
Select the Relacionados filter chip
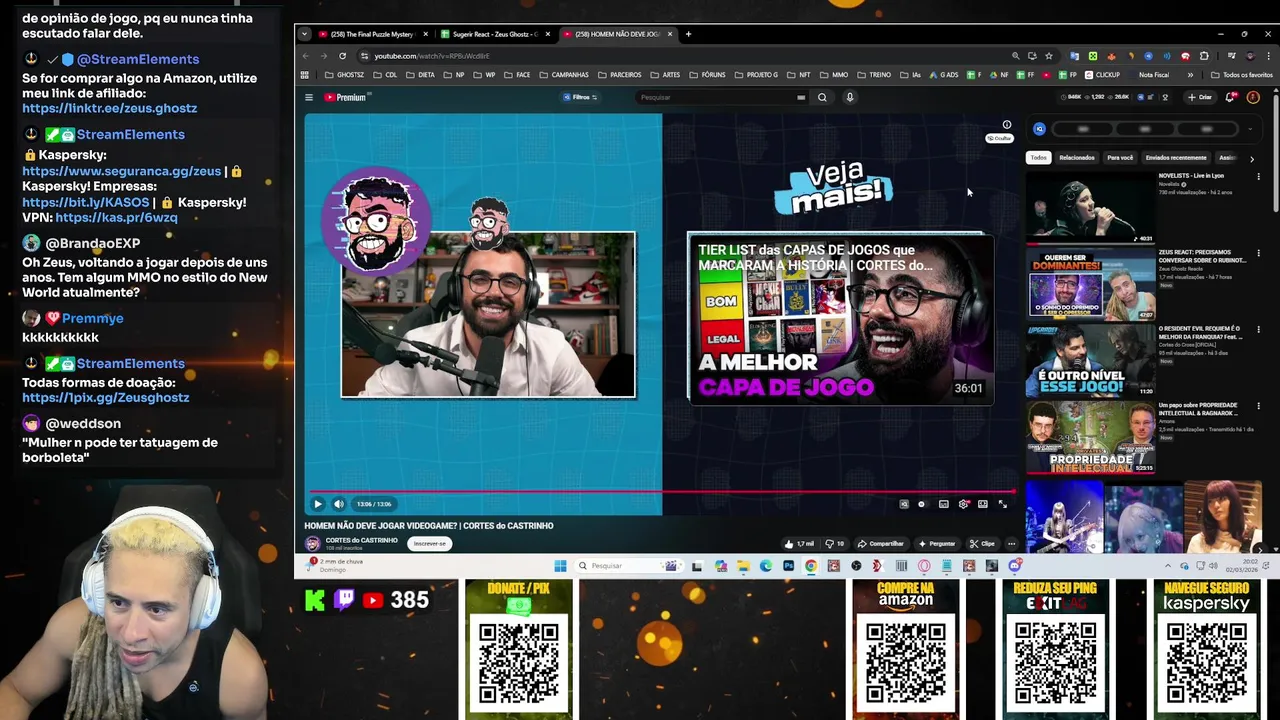[1077, 157]
